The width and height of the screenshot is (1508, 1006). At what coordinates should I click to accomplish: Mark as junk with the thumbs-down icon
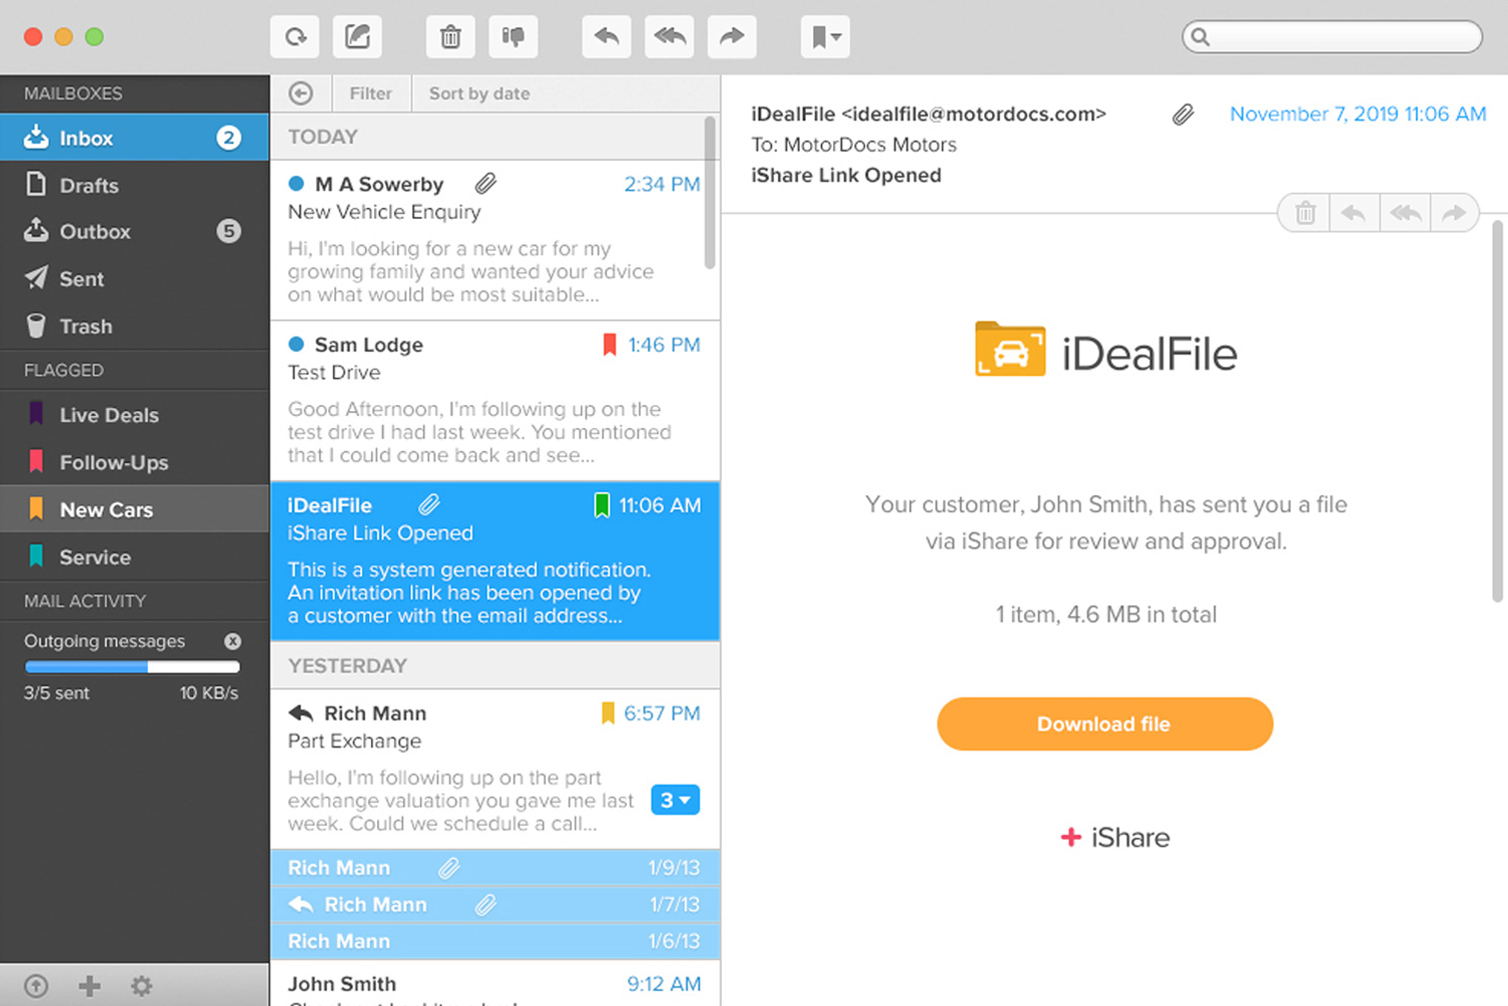point(513,37)
